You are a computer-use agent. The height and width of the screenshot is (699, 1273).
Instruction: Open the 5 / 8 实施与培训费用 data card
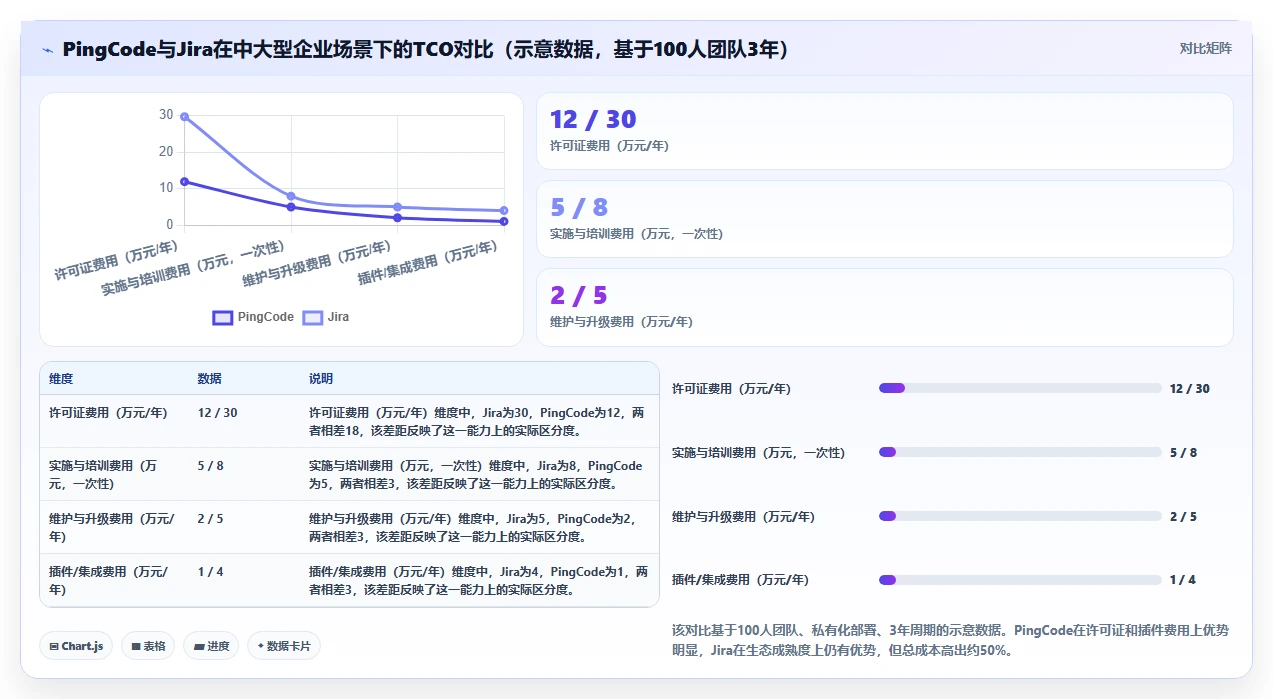coord(884,219)
